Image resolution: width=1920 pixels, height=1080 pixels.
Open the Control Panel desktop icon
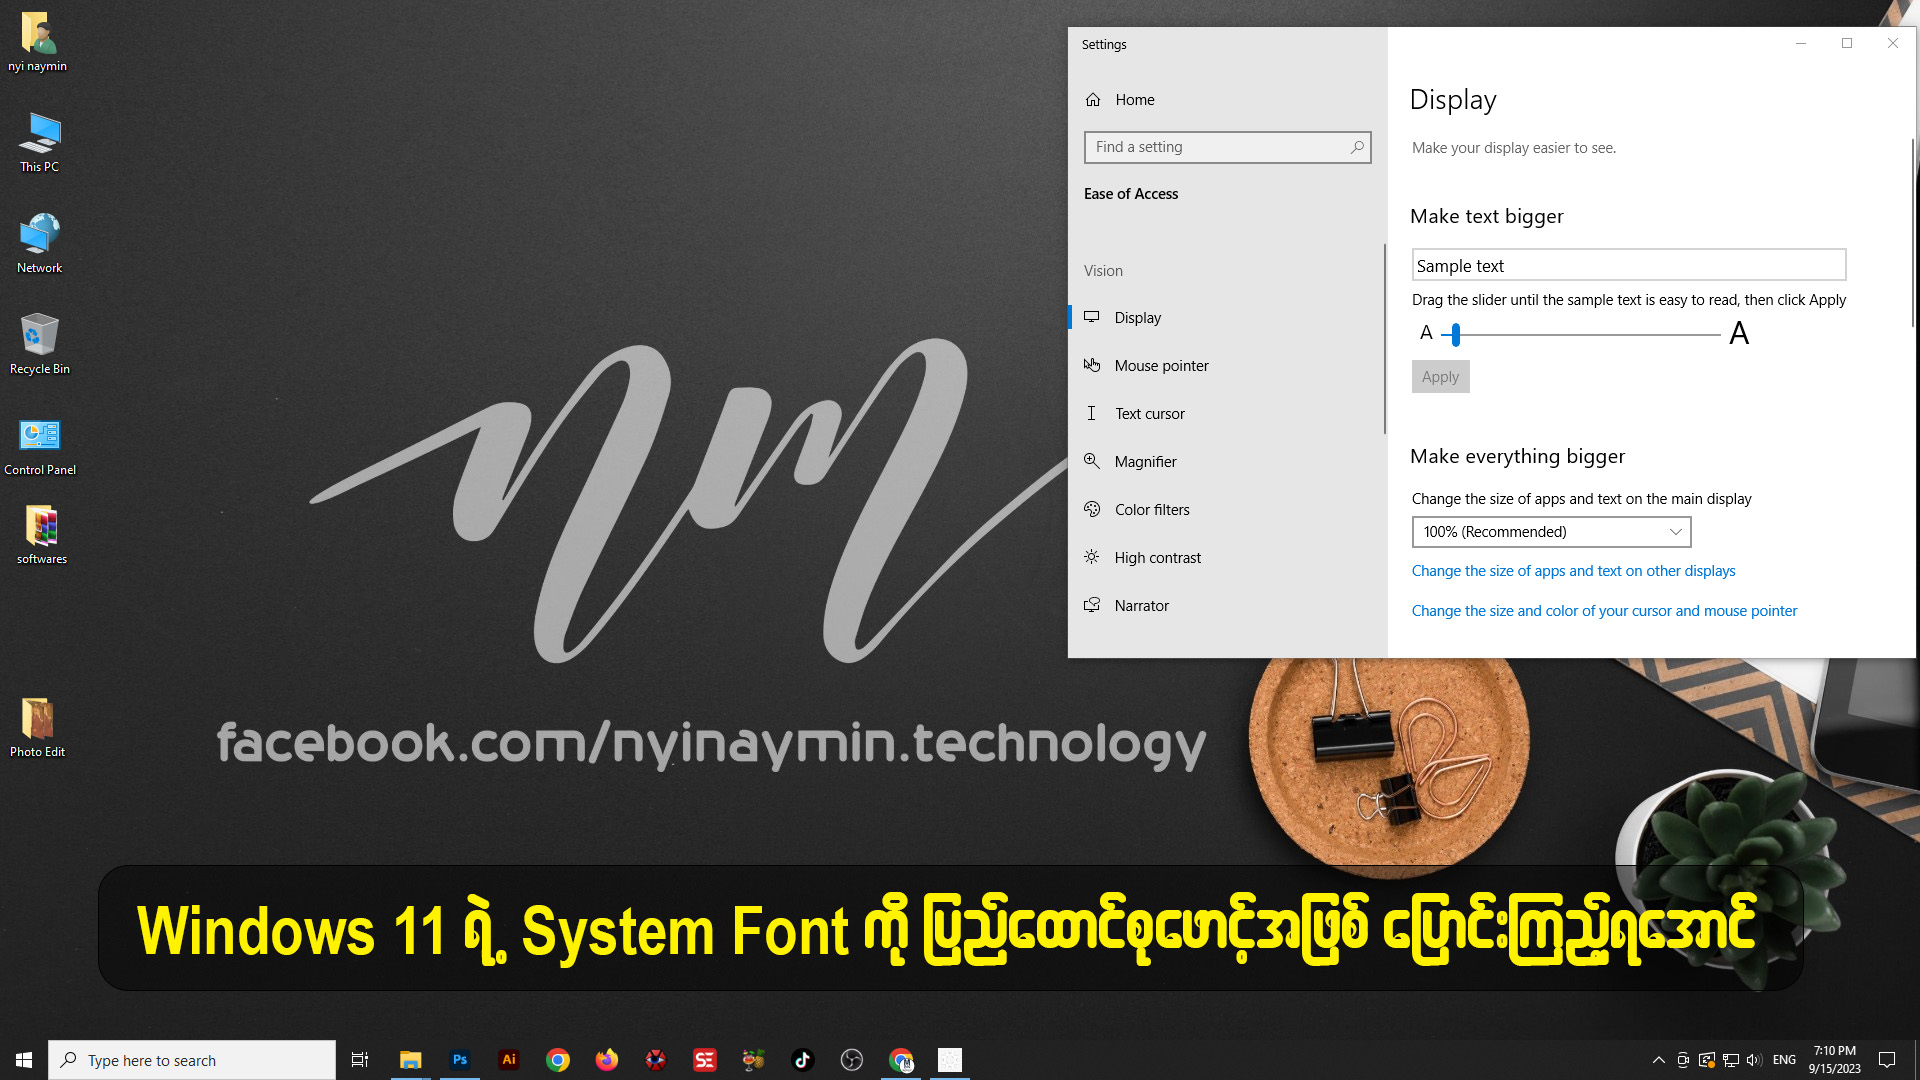(x=40, y=446)
